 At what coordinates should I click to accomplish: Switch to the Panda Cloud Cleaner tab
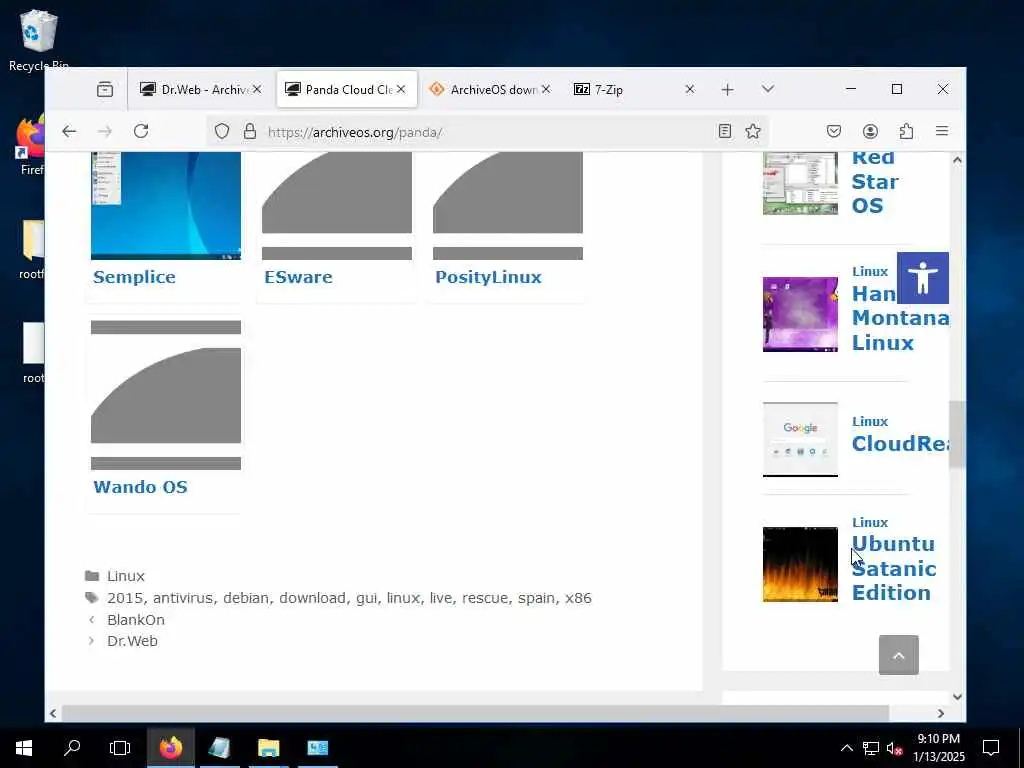pyautogui.click(x=347, y=89)
